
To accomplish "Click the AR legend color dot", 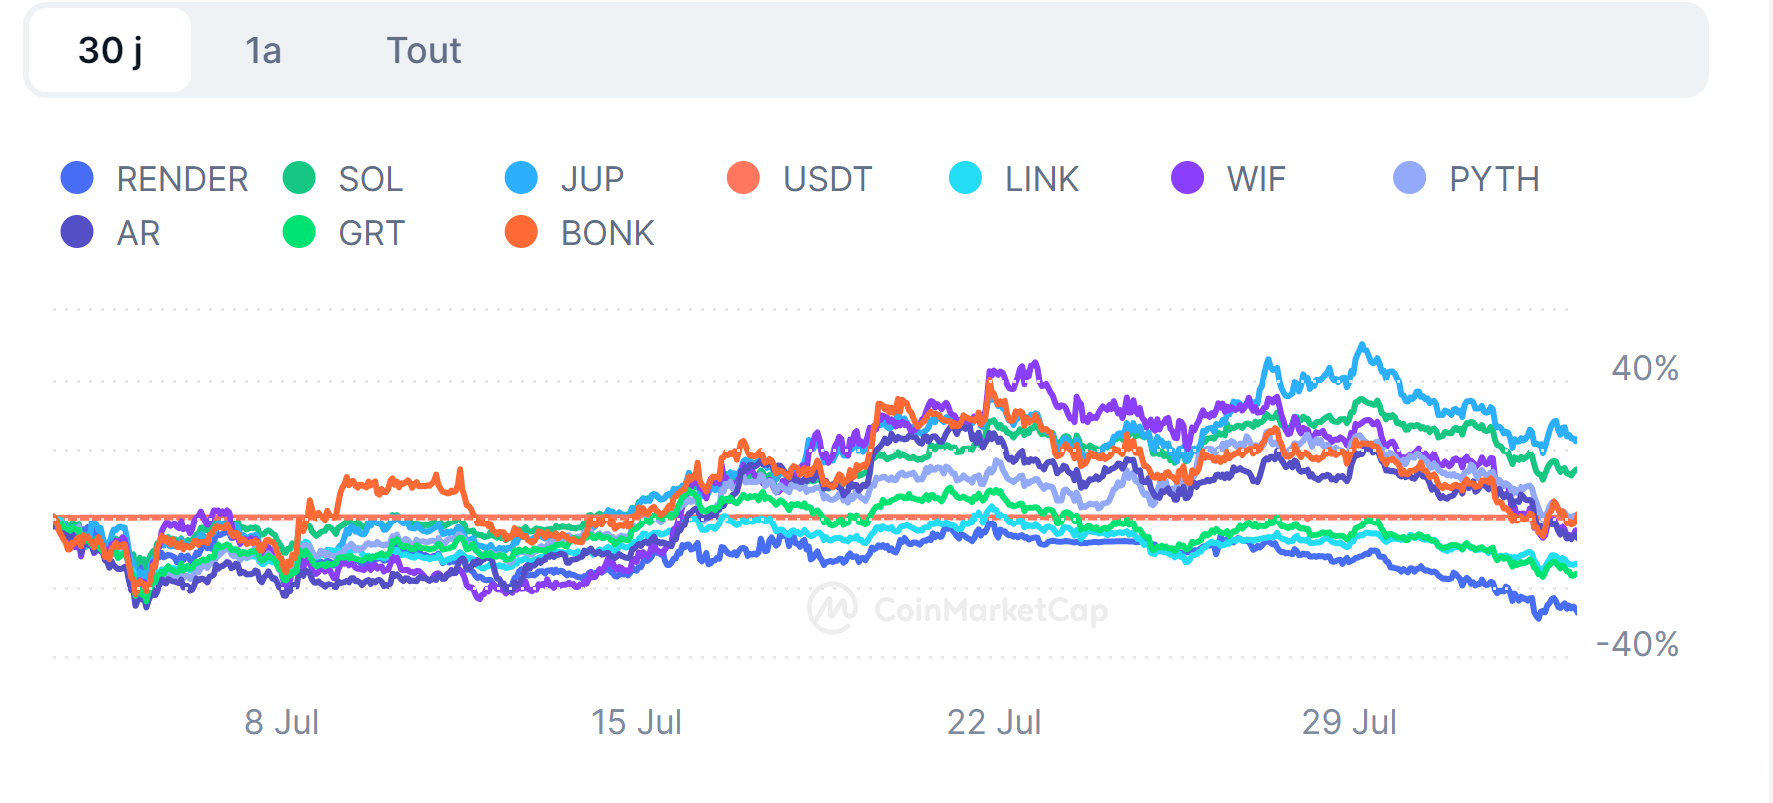I will (77, 232).
